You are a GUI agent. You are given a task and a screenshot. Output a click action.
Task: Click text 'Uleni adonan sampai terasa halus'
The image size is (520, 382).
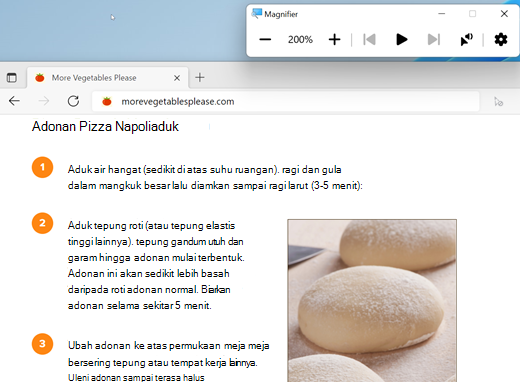tap(136, 377)
